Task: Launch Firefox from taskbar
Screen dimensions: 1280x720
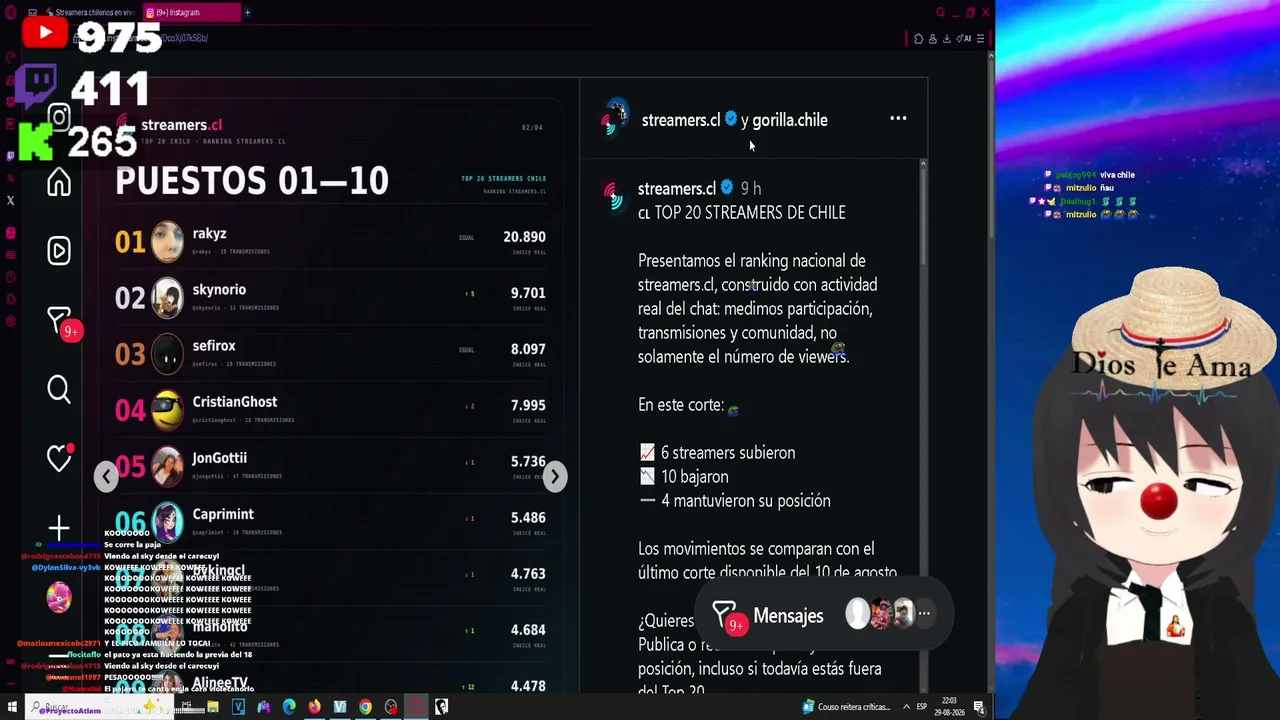Action: click(315, 707)
